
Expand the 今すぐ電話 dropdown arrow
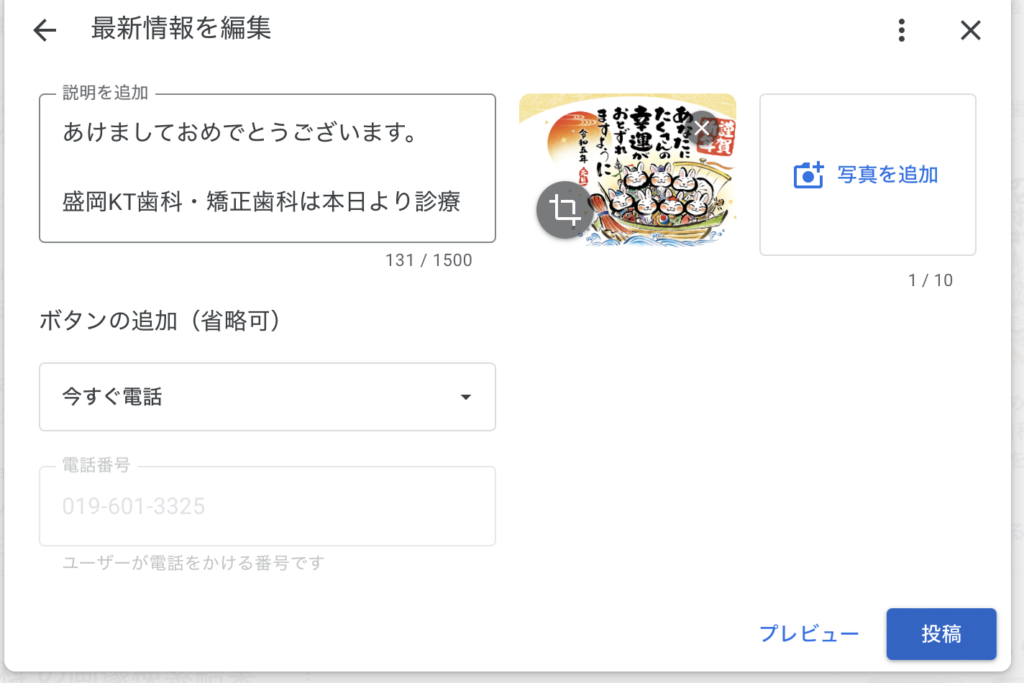pyautogui.click(x=465, y=397)
